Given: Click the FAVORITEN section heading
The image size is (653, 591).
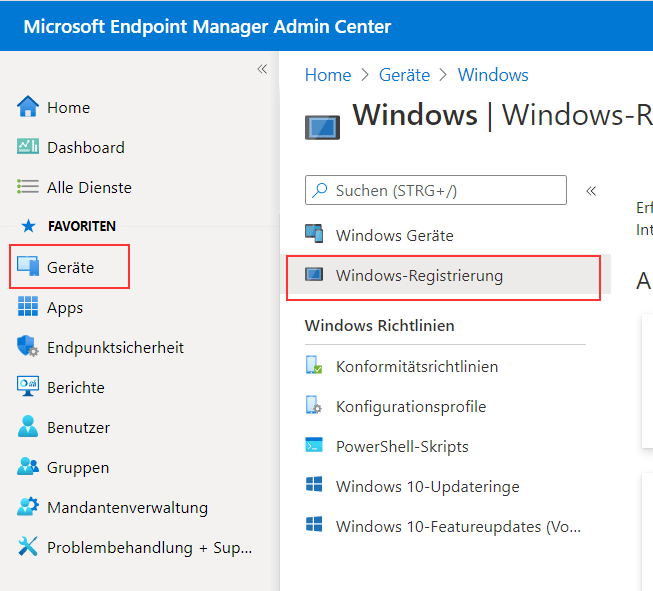Looking at the screenshot, I should tap(82, 226).
